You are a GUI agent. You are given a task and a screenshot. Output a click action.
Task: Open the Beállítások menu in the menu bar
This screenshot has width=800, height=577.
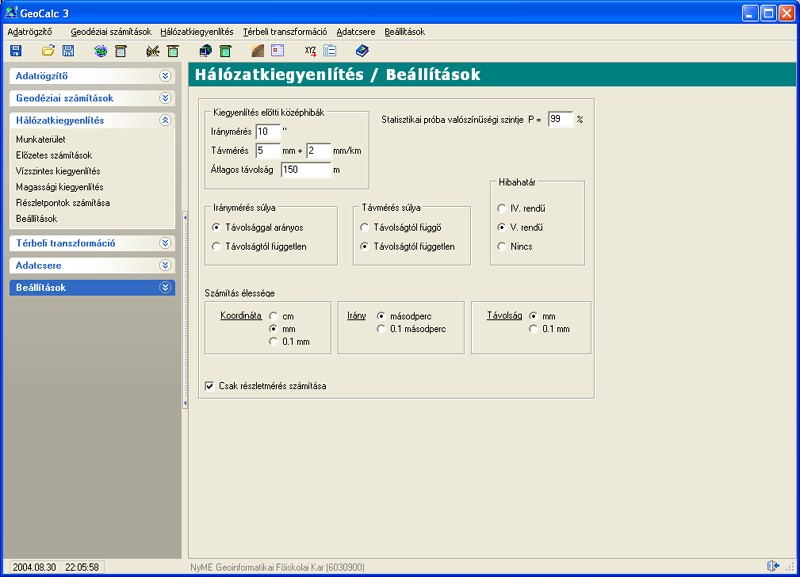pyautogui.click(x=405, y=32)
